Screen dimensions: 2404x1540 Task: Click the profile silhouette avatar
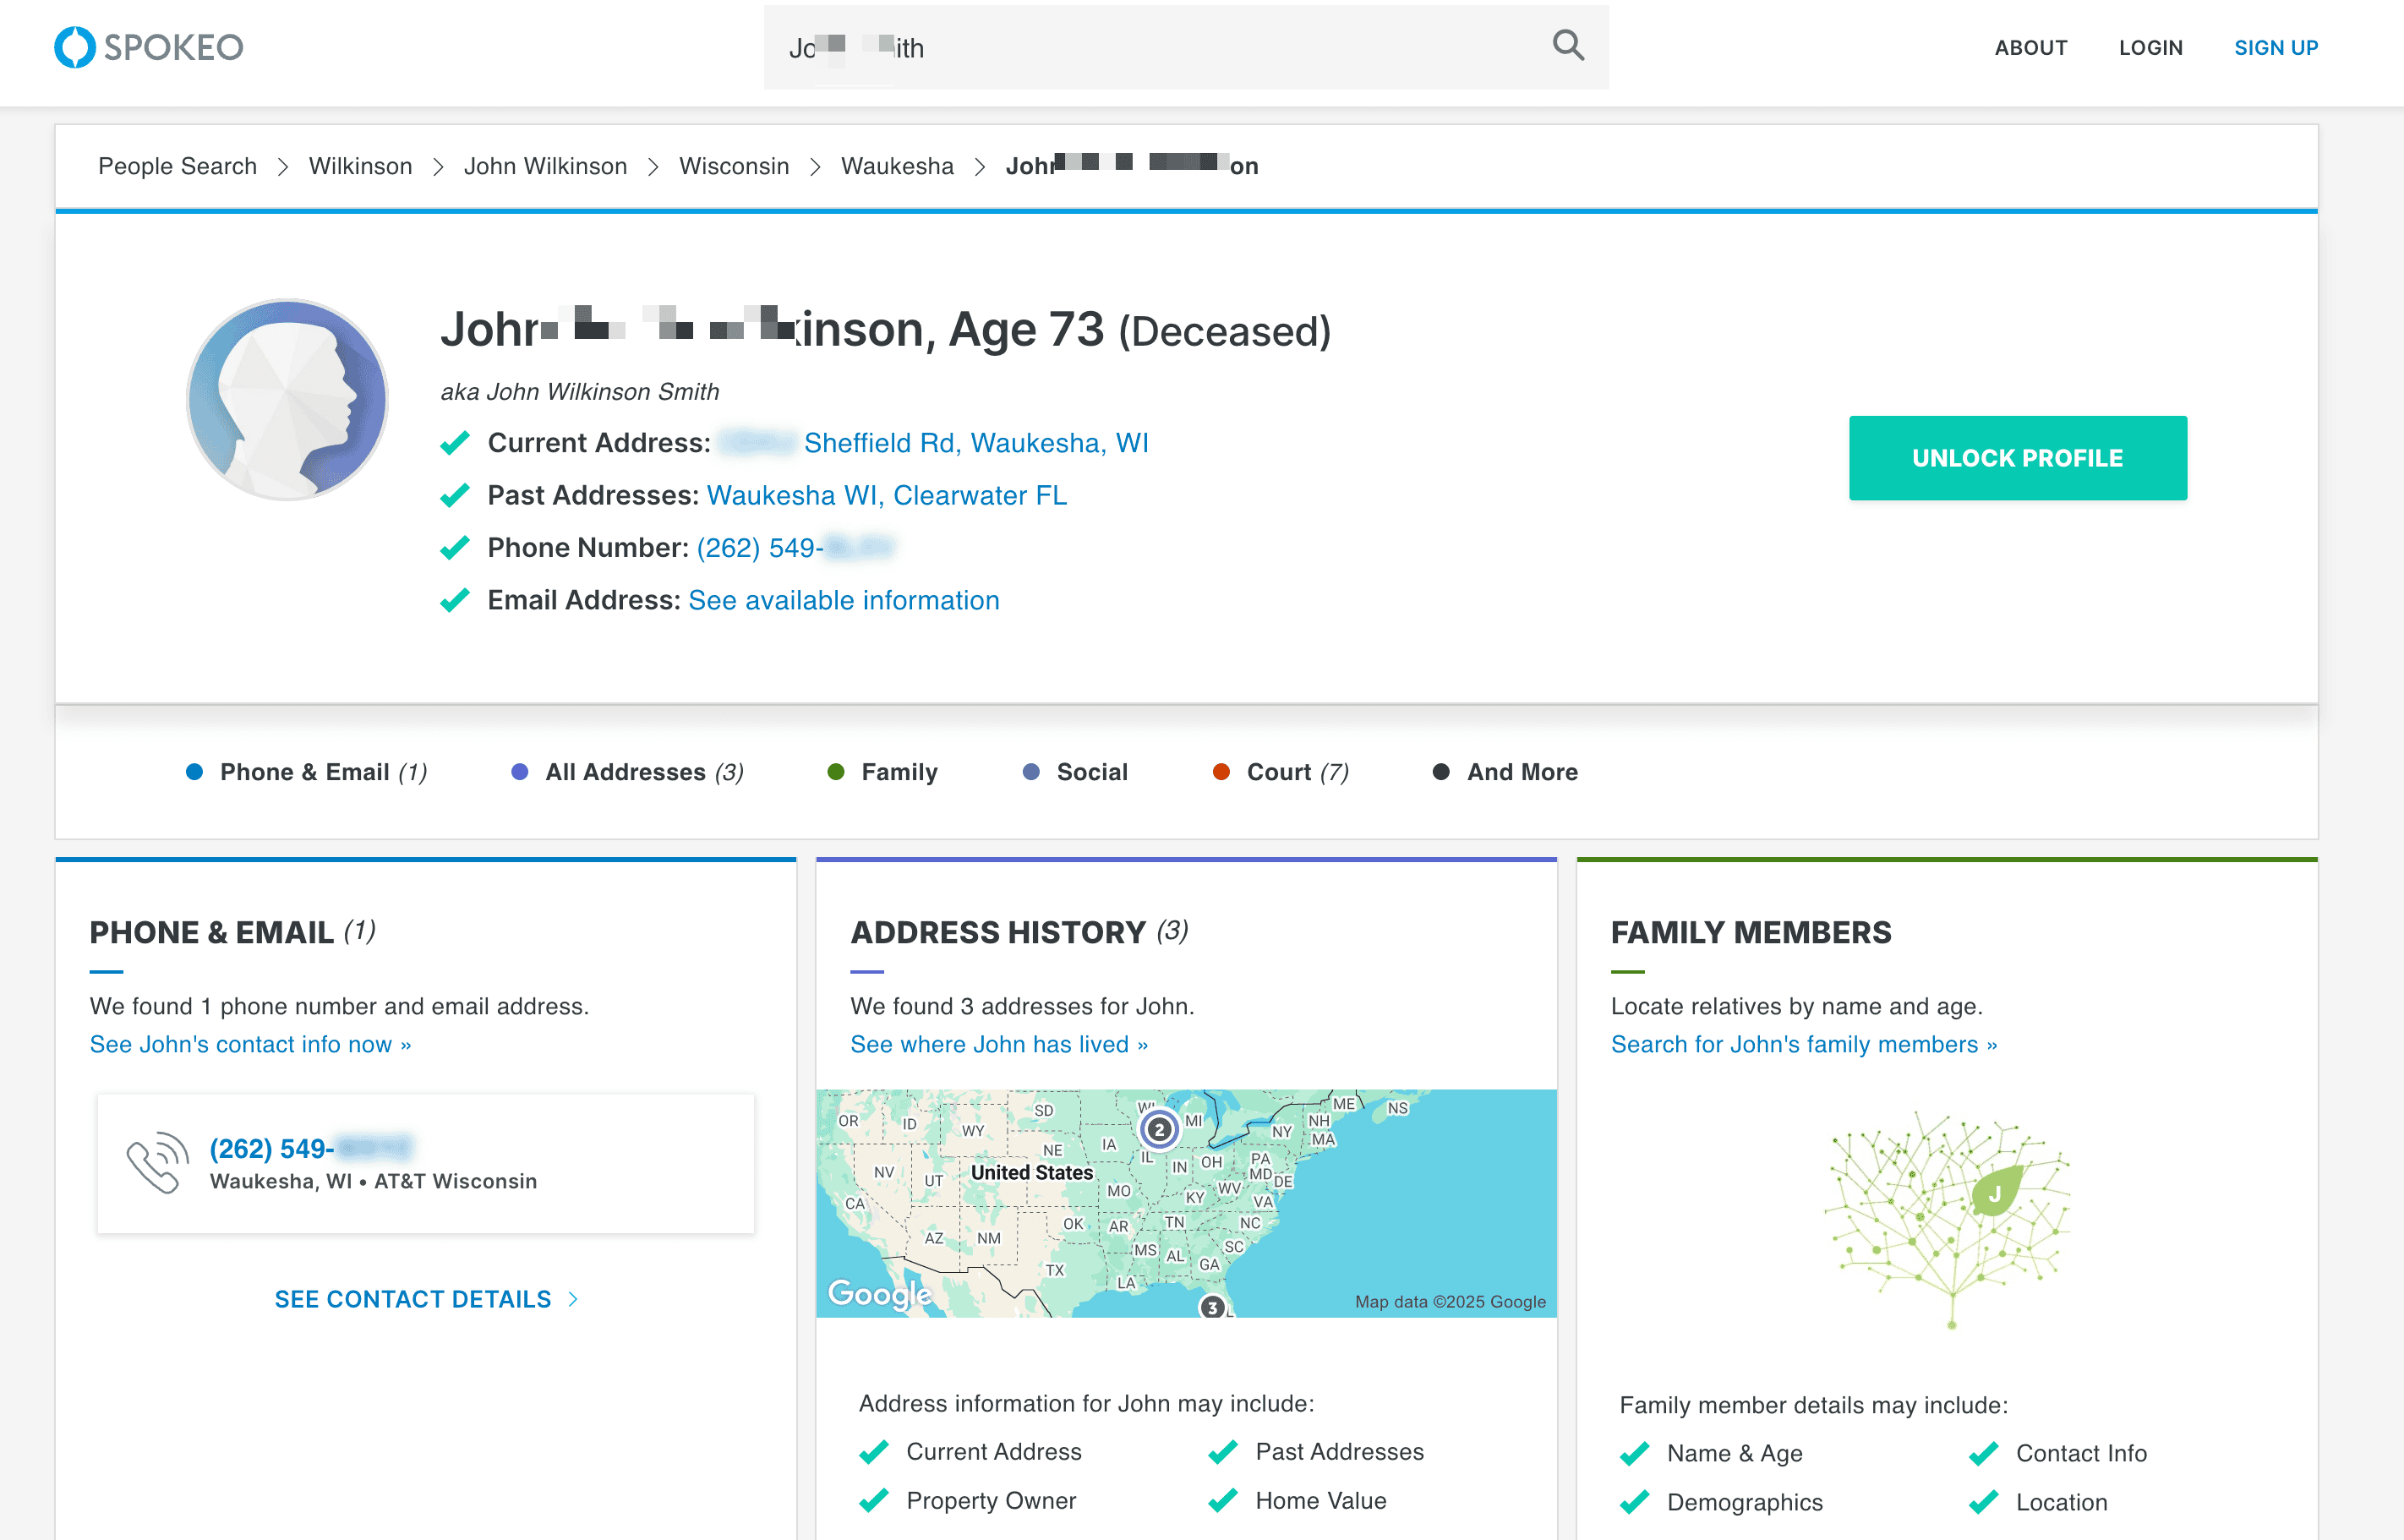coord(288,399)
